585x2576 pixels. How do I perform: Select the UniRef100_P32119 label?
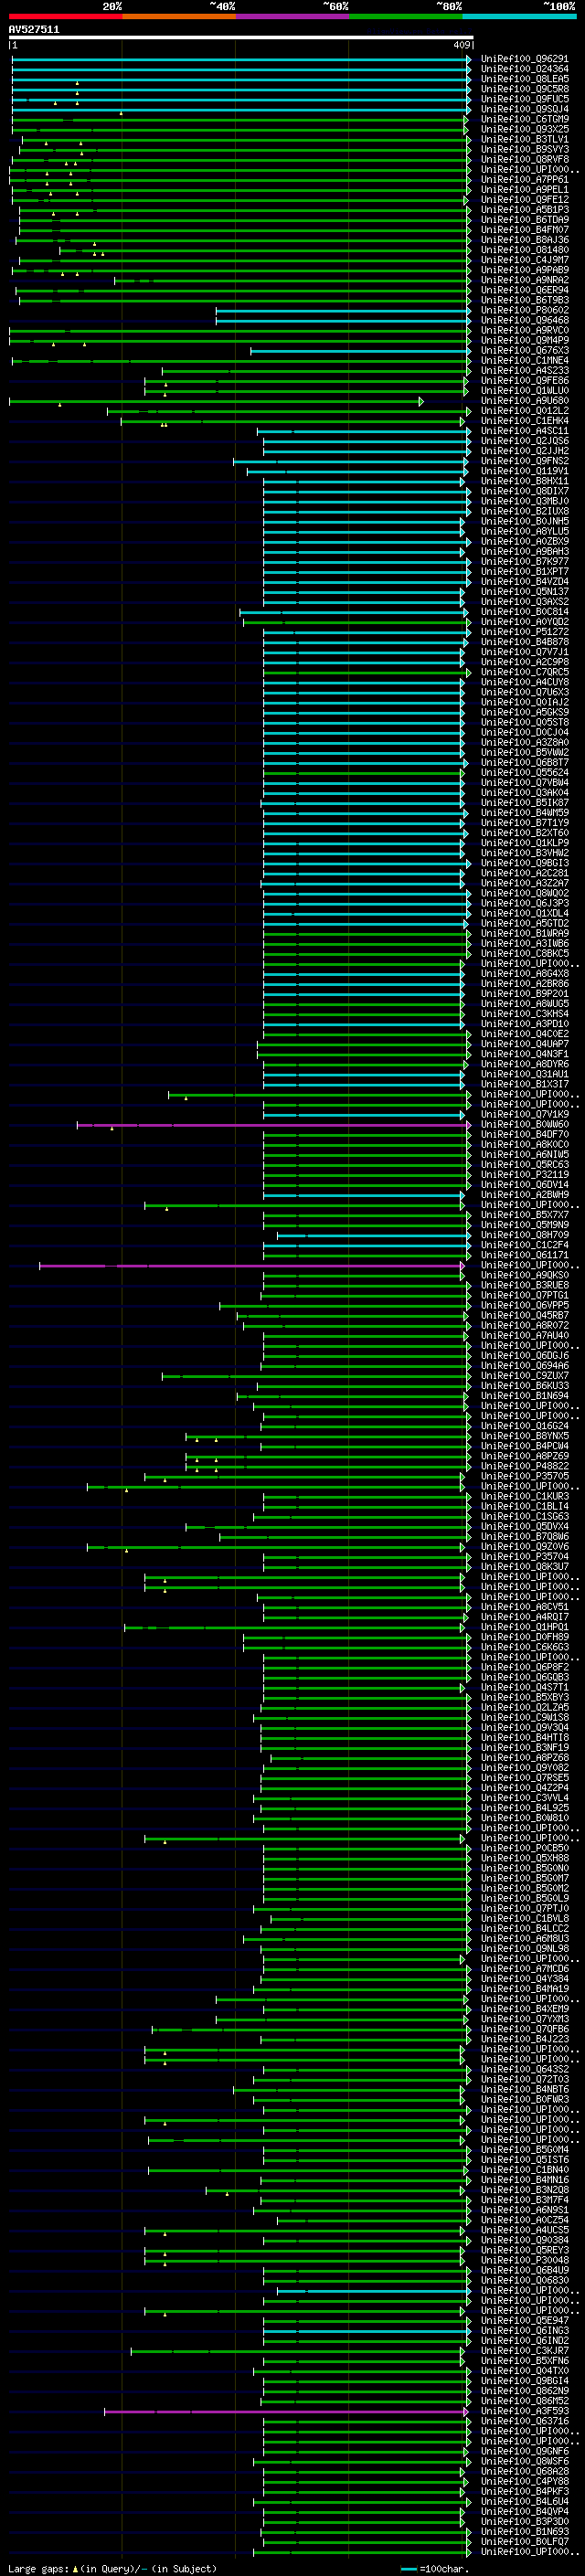tap(524, 1174)
